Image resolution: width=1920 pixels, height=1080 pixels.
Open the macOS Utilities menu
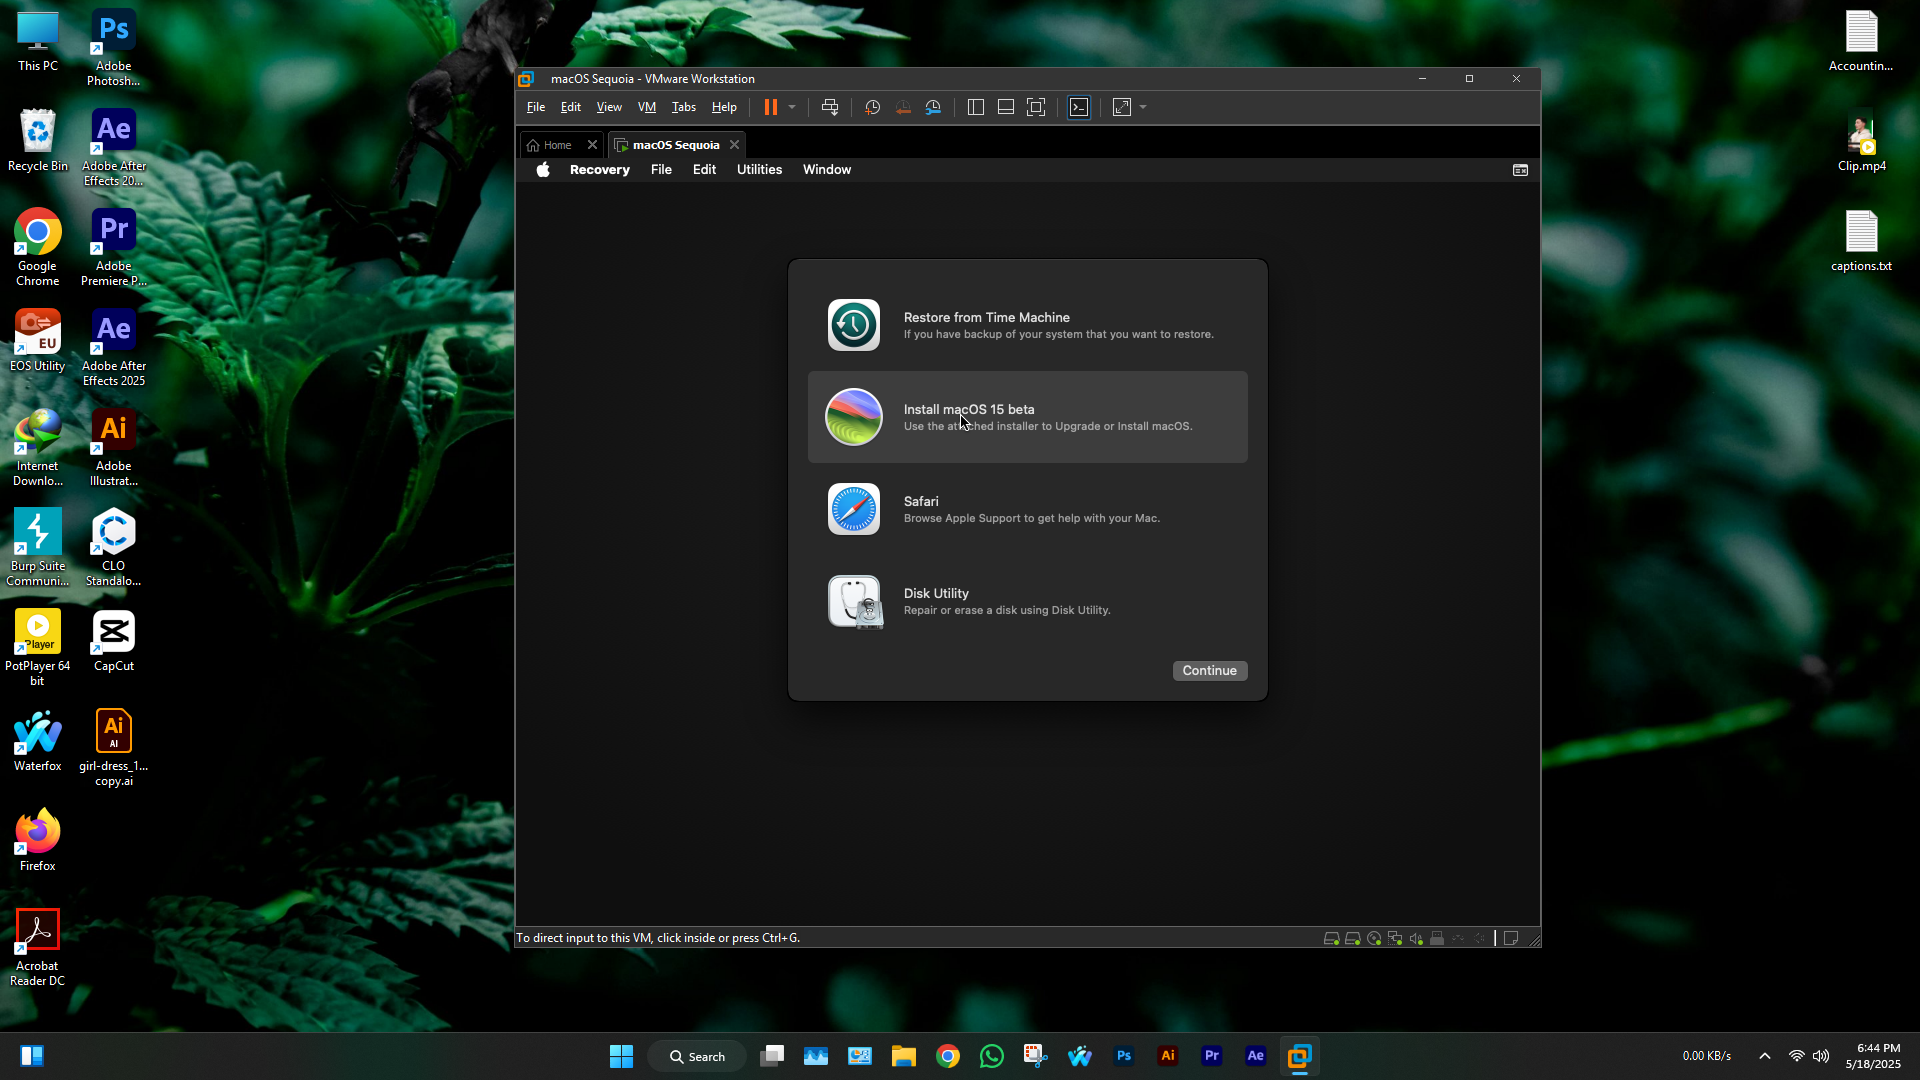(x=759, y=170)
